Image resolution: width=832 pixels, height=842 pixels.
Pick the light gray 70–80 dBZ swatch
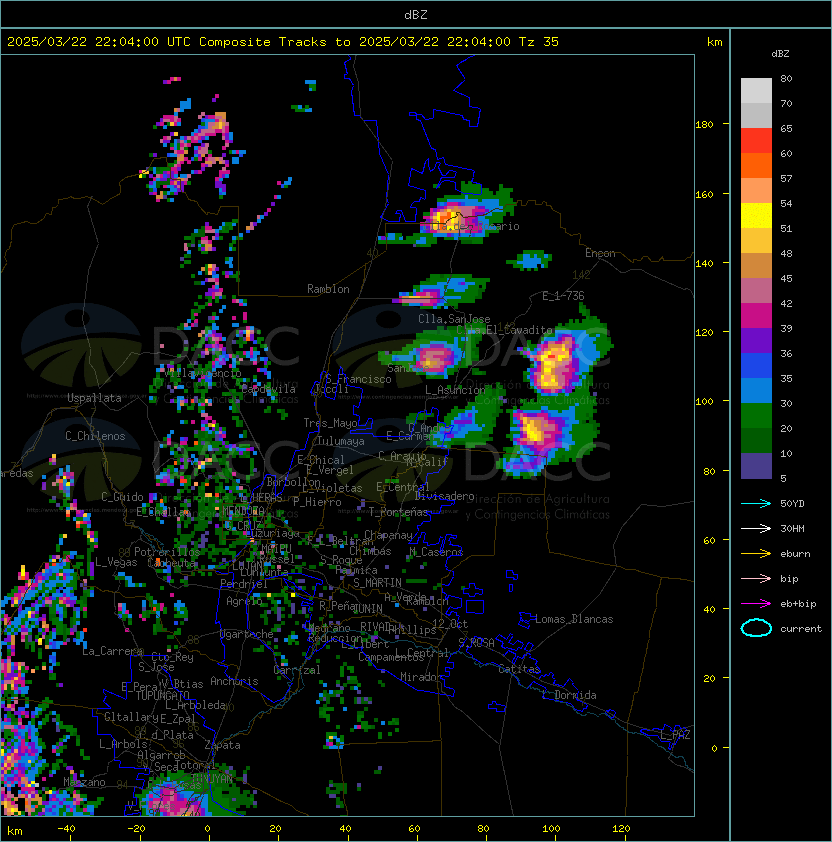pos(756,91)
